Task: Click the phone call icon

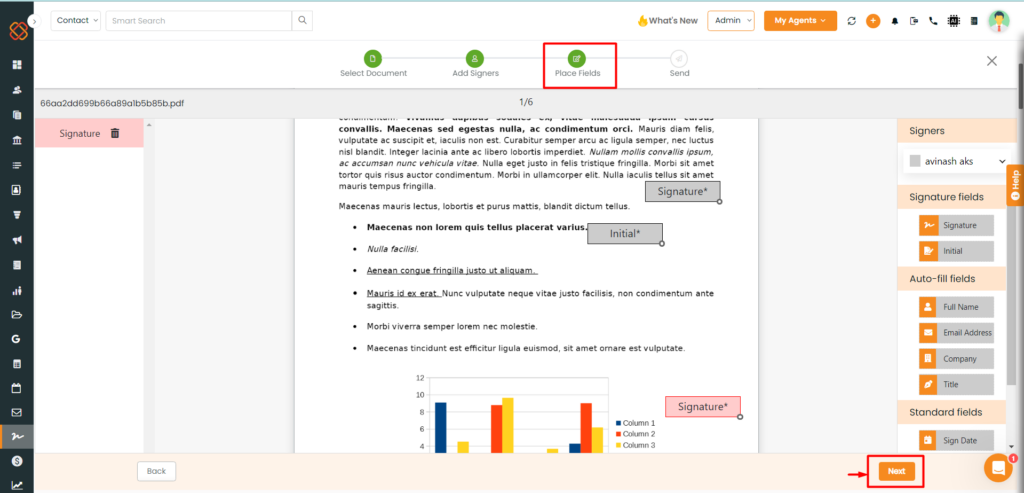Action: click(x=933, y=21)
